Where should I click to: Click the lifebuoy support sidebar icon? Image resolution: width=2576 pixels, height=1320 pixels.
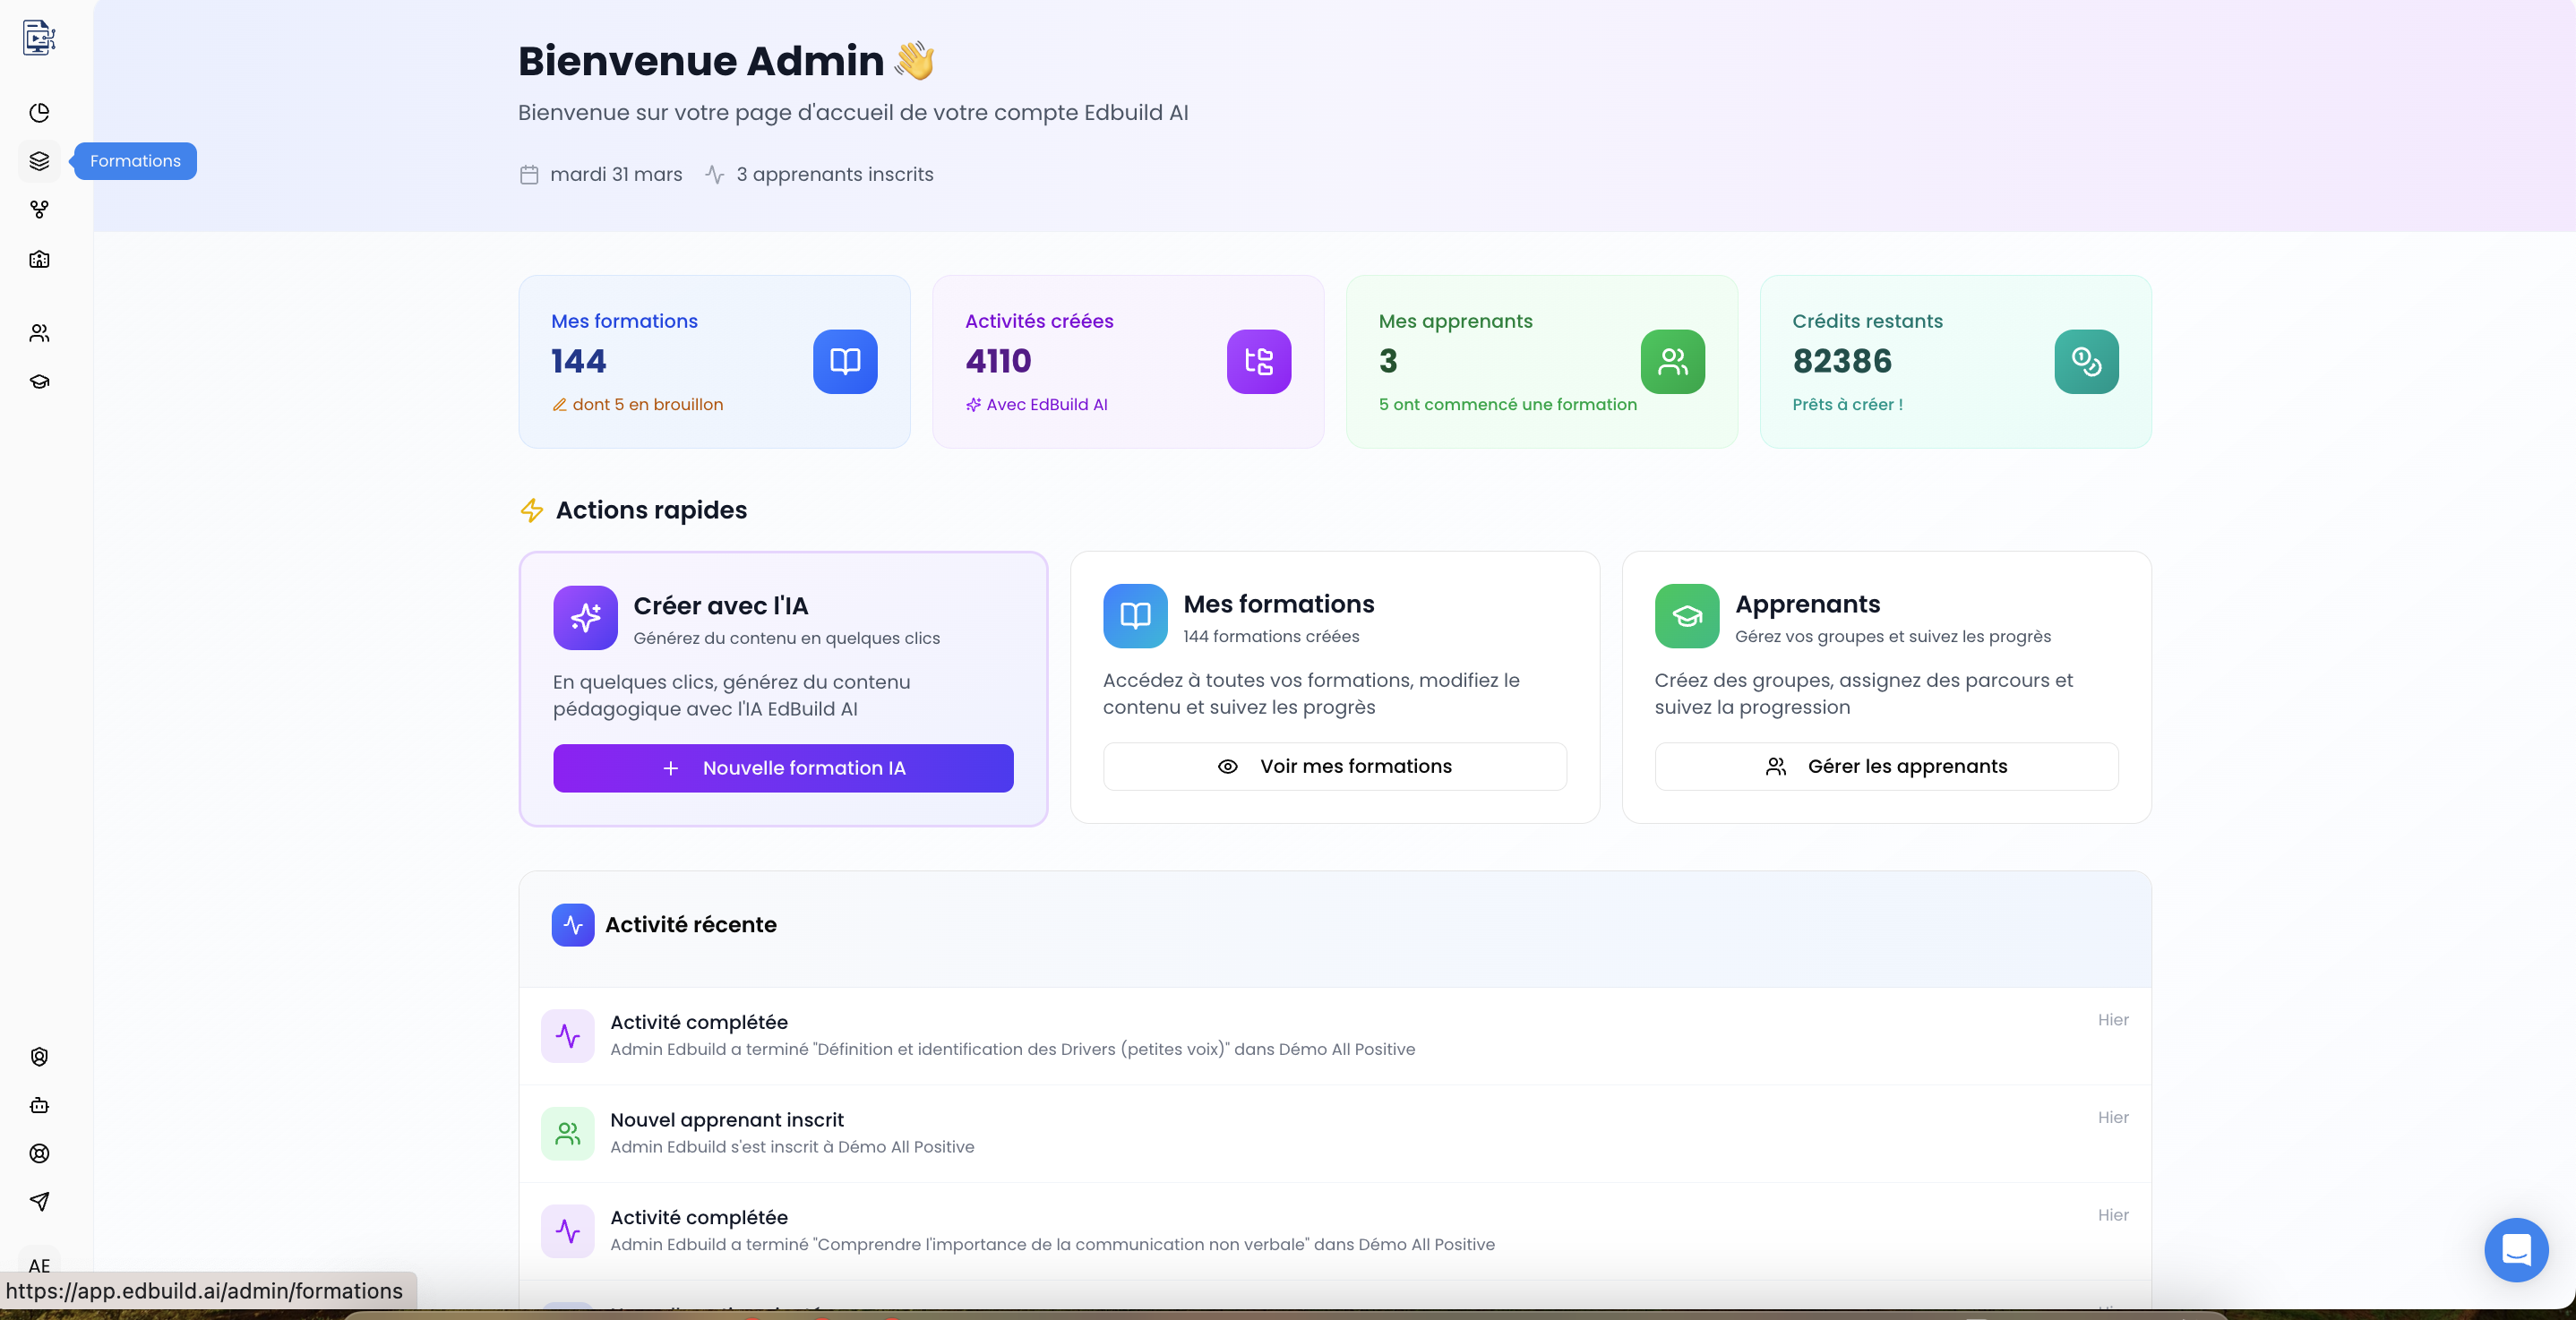click(x=39, y=1153)
